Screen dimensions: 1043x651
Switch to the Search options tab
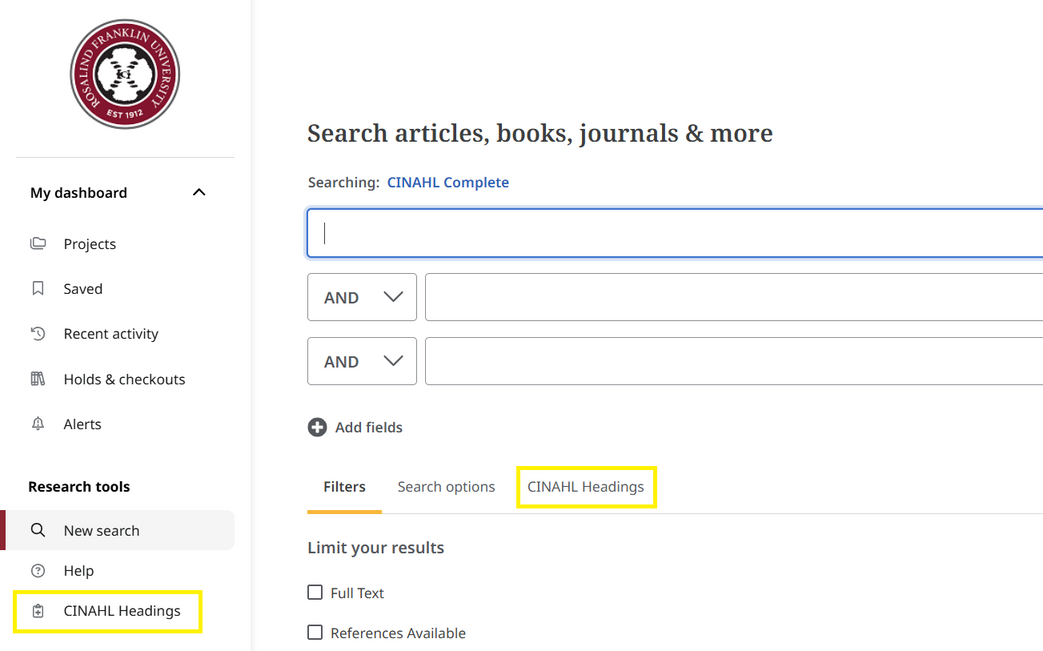[x=446, y=487]
